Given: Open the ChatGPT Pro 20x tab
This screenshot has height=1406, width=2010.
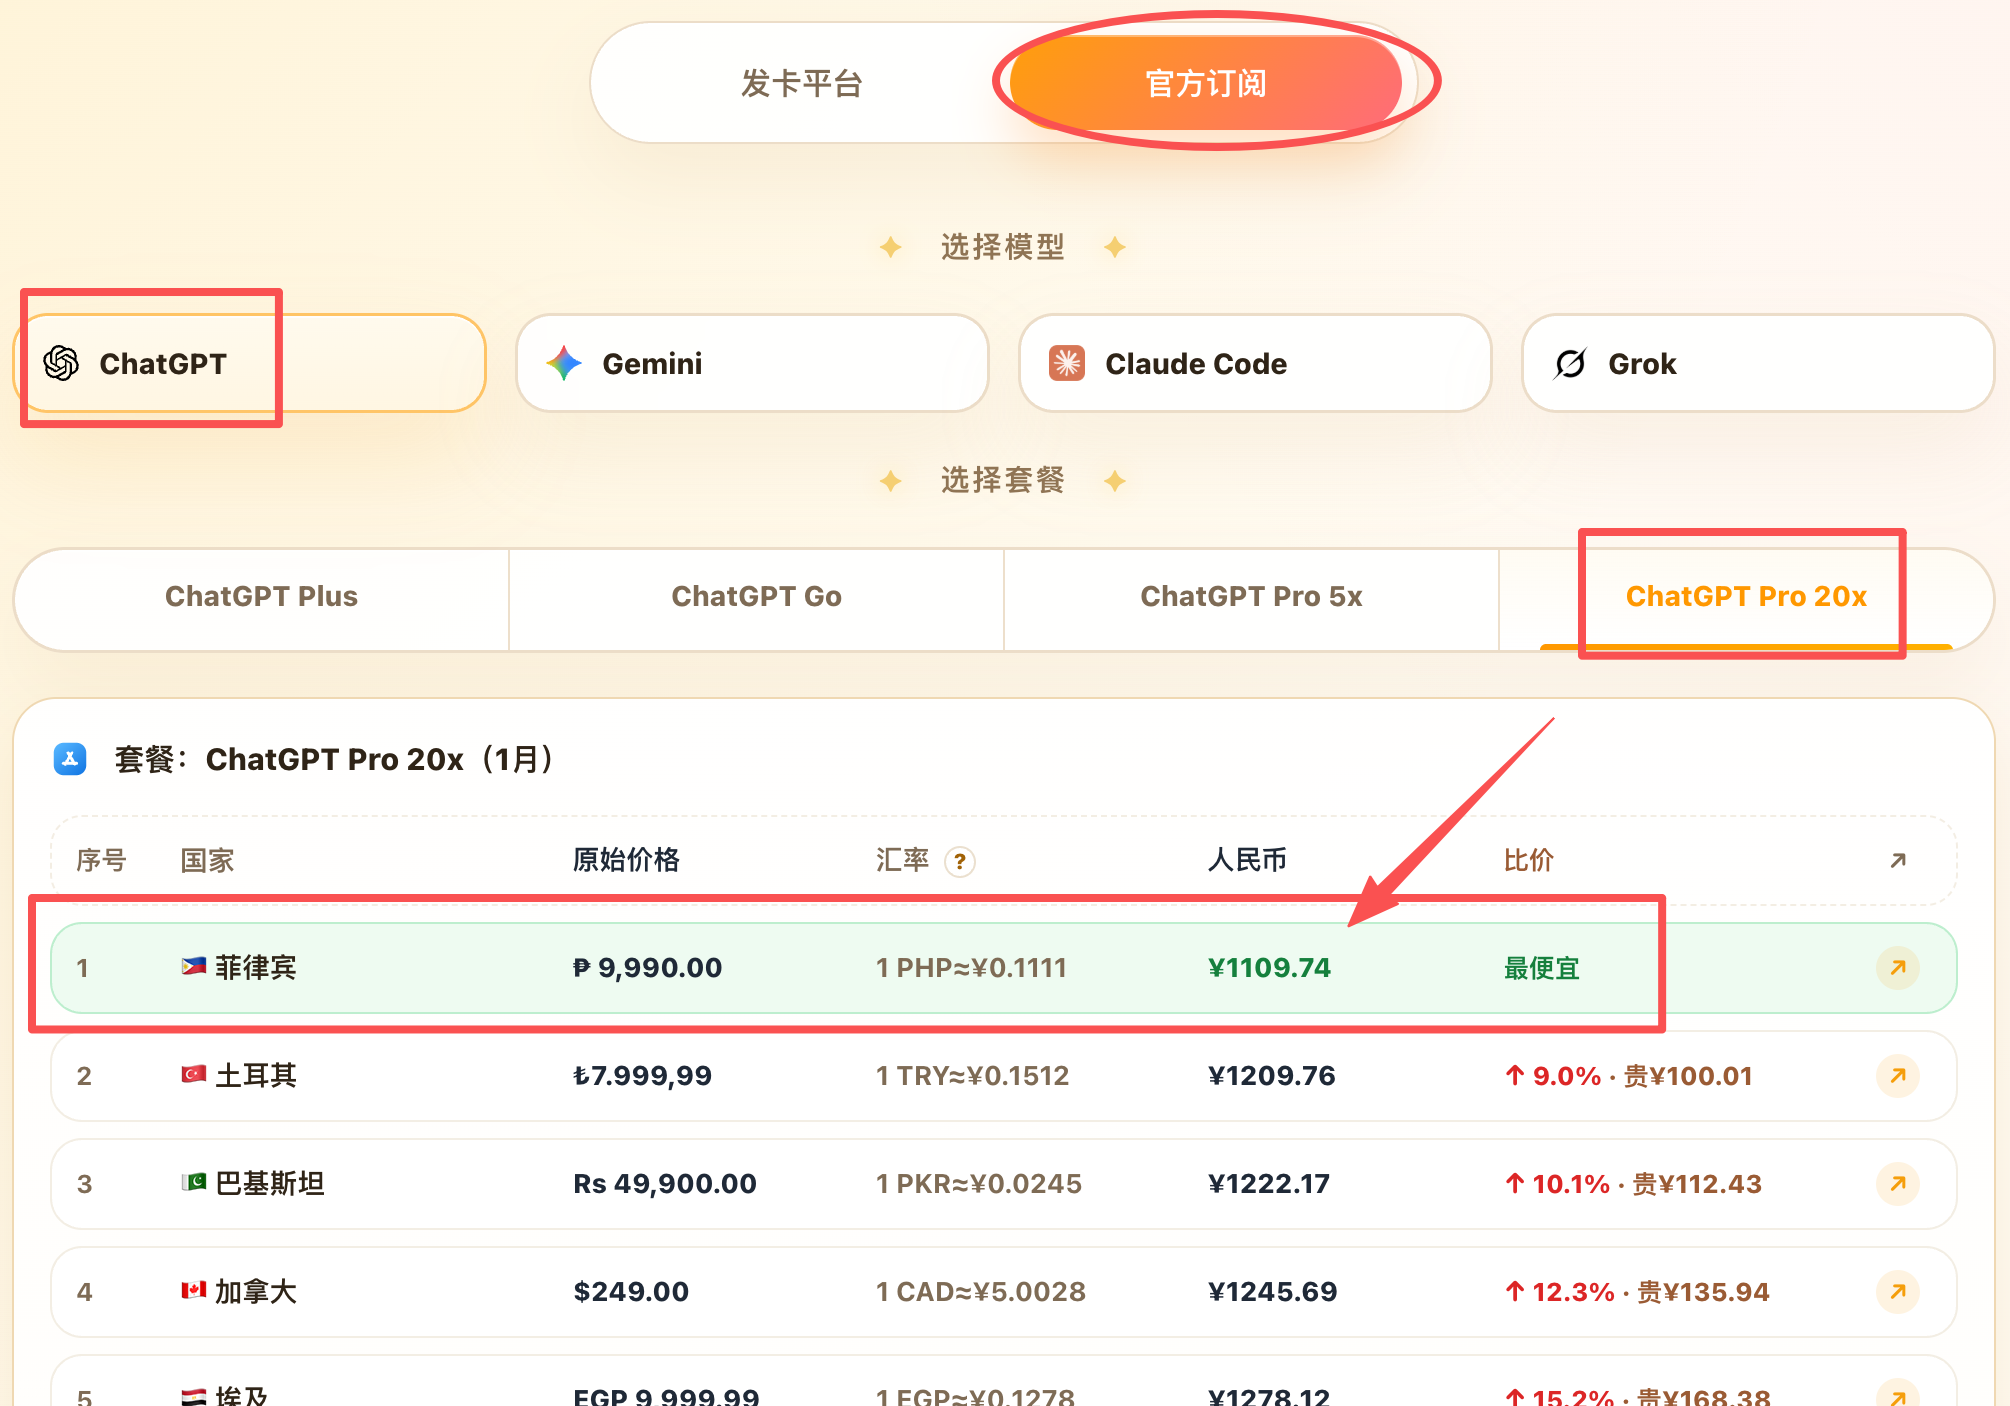Looking at the screenshot, I should (x=1746, y=597).
